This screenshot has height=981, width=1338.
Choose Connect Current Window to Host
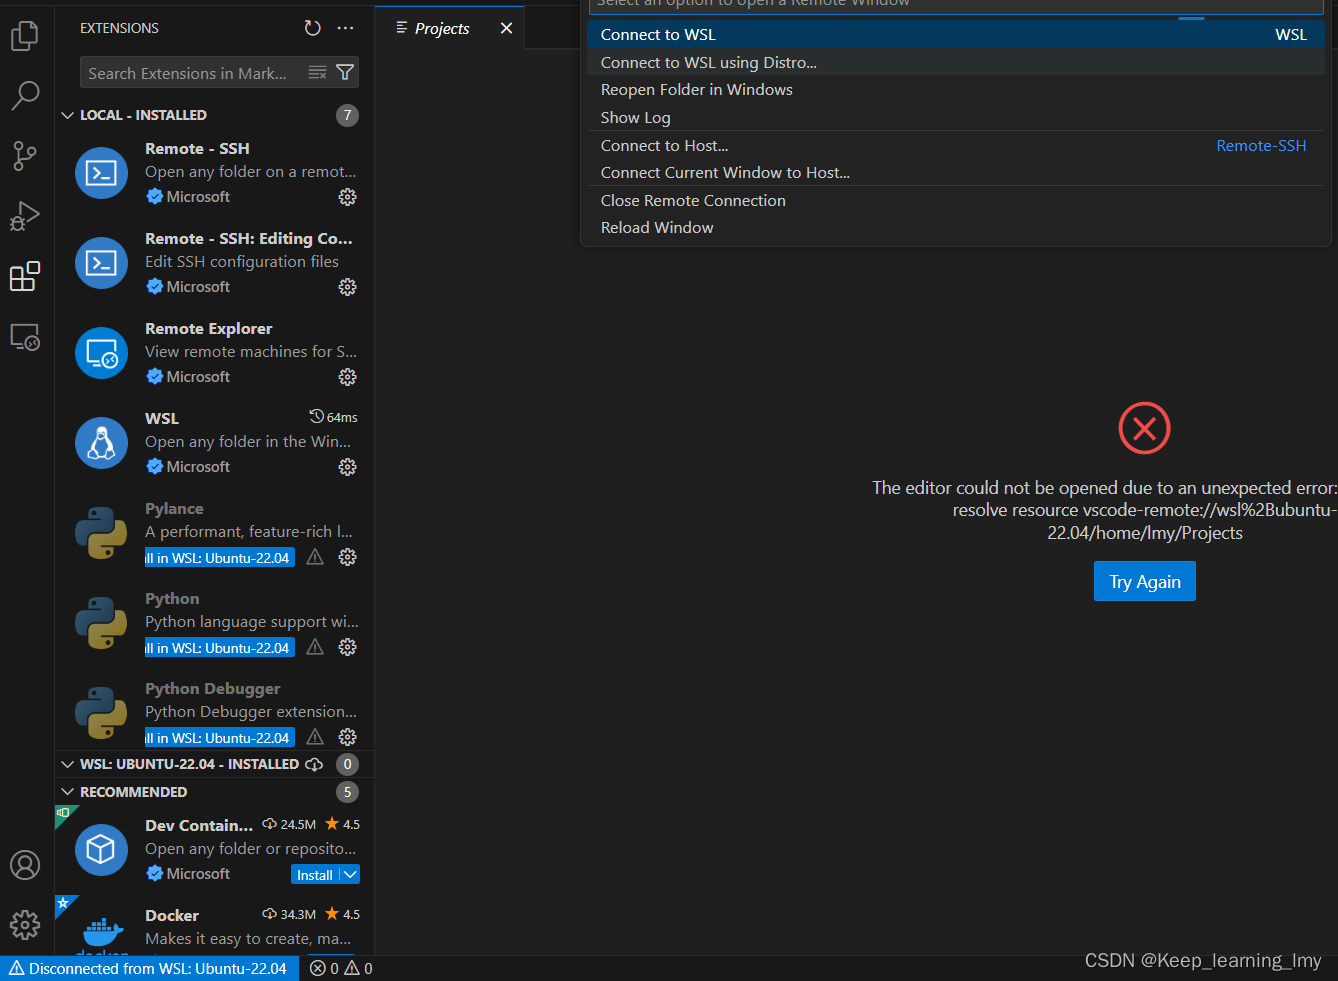tap(956, 173)
